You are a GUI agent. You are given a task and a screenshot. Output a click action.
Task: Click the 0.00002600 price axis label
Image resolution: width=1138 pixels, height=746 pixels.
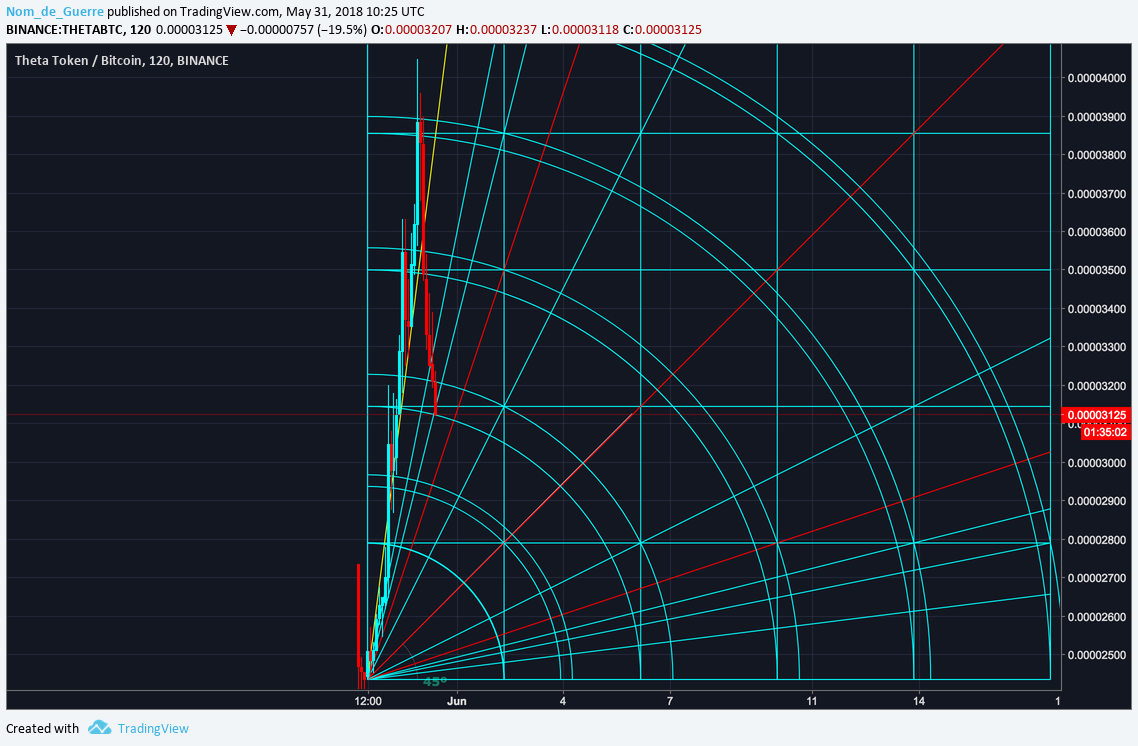tap(1097, 617)
